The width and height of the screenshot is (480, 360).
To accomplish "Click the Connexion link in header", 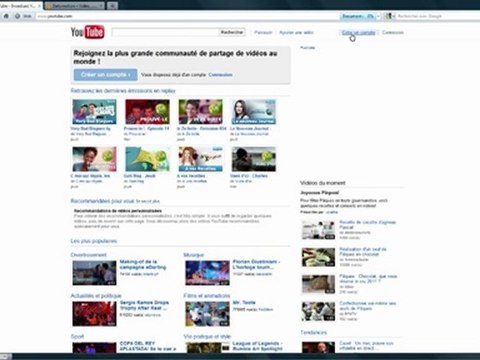I will coord(393,33).
